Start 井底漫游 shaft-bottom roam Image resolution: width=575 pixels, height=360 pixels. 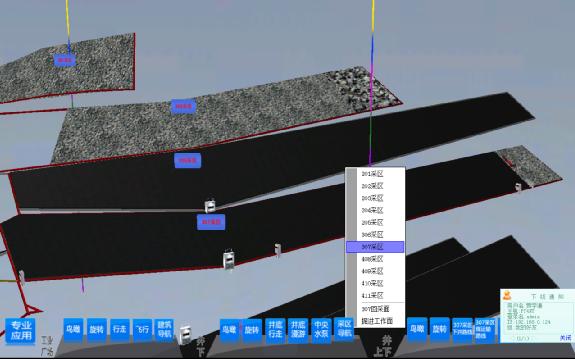click(x=298, y=330)
